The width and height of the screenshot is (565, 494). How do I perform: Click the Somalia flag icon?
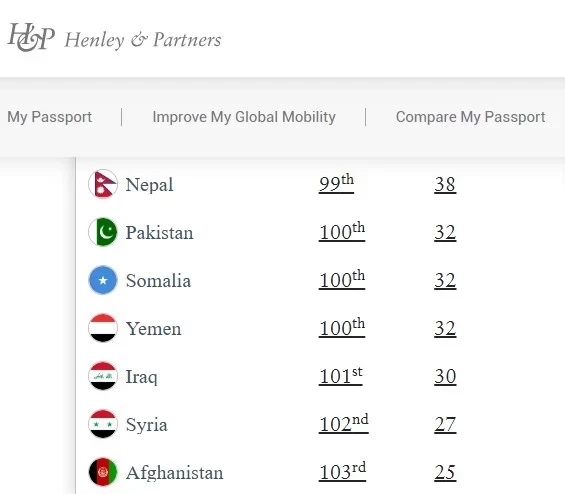(x=103, y=280)
